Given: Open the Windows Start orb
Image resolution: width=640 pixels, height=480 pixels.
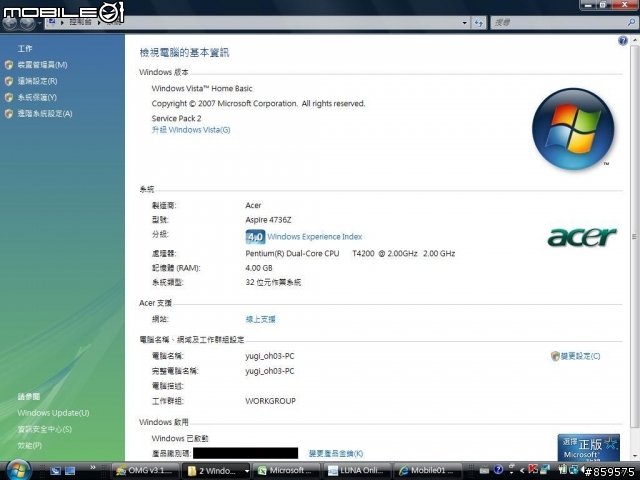Looking at the screenshot, I should [x=18, y=469].
